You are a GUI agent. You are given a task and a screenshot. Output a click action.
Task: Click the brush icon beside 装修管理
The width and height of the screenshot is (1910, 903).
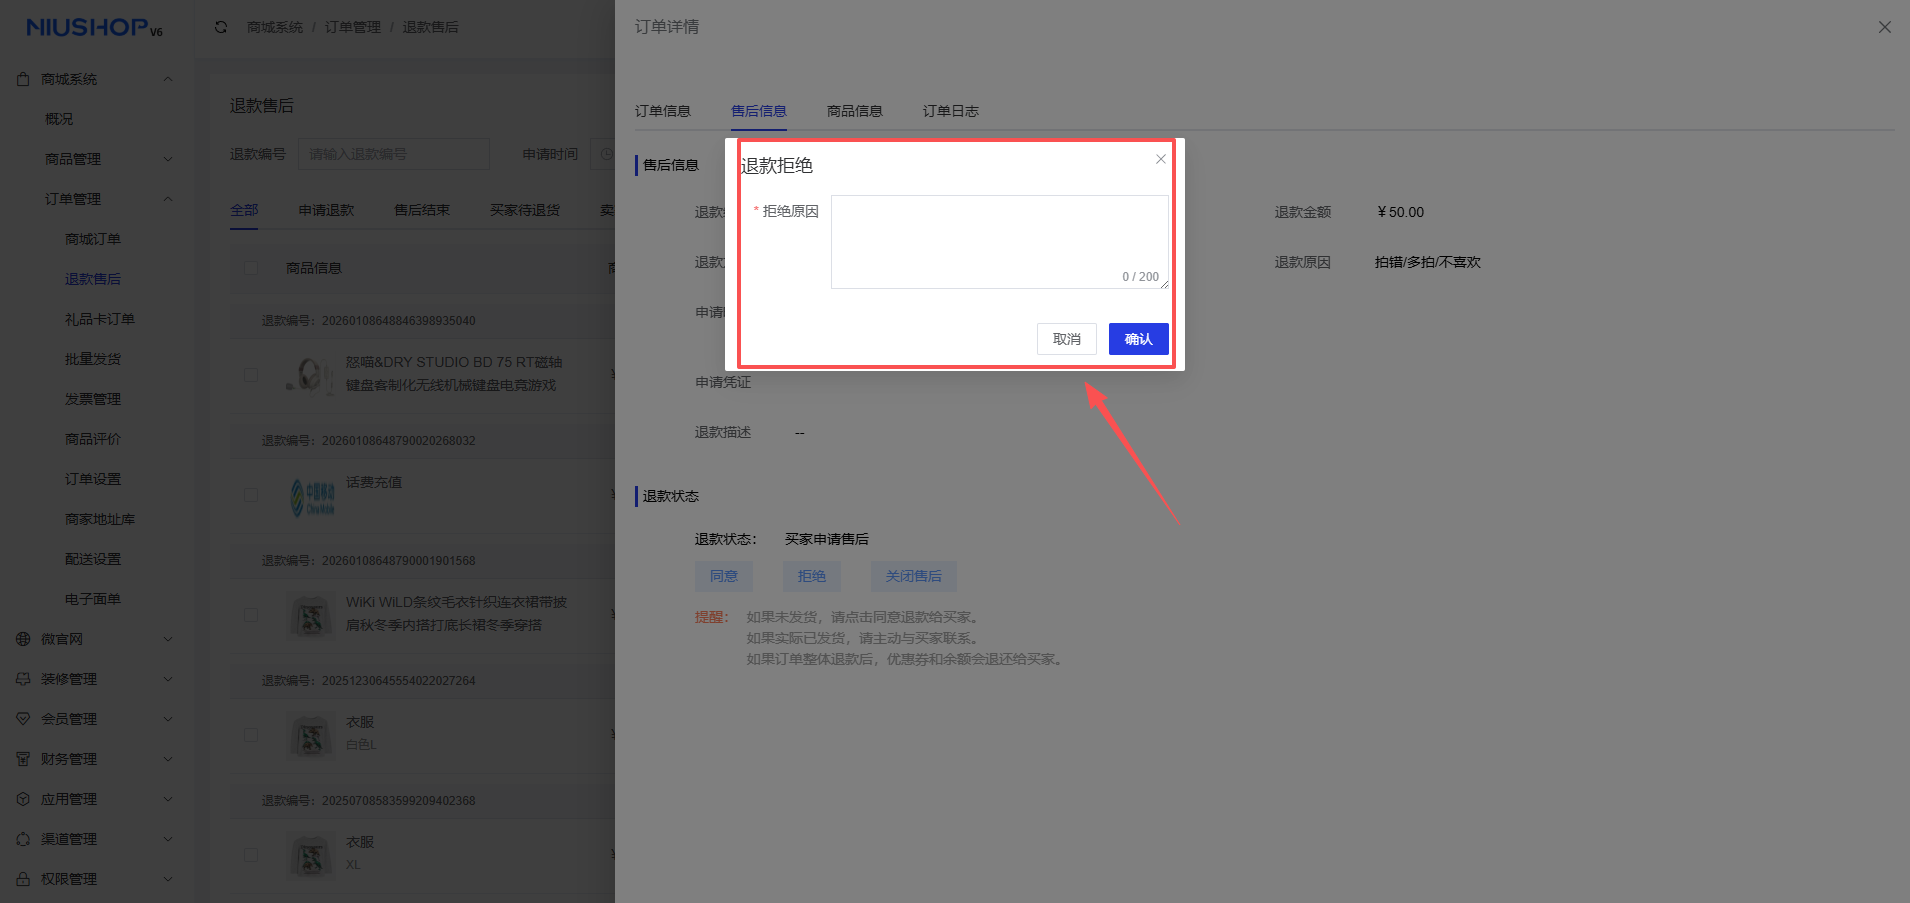[x=23, y=678]
